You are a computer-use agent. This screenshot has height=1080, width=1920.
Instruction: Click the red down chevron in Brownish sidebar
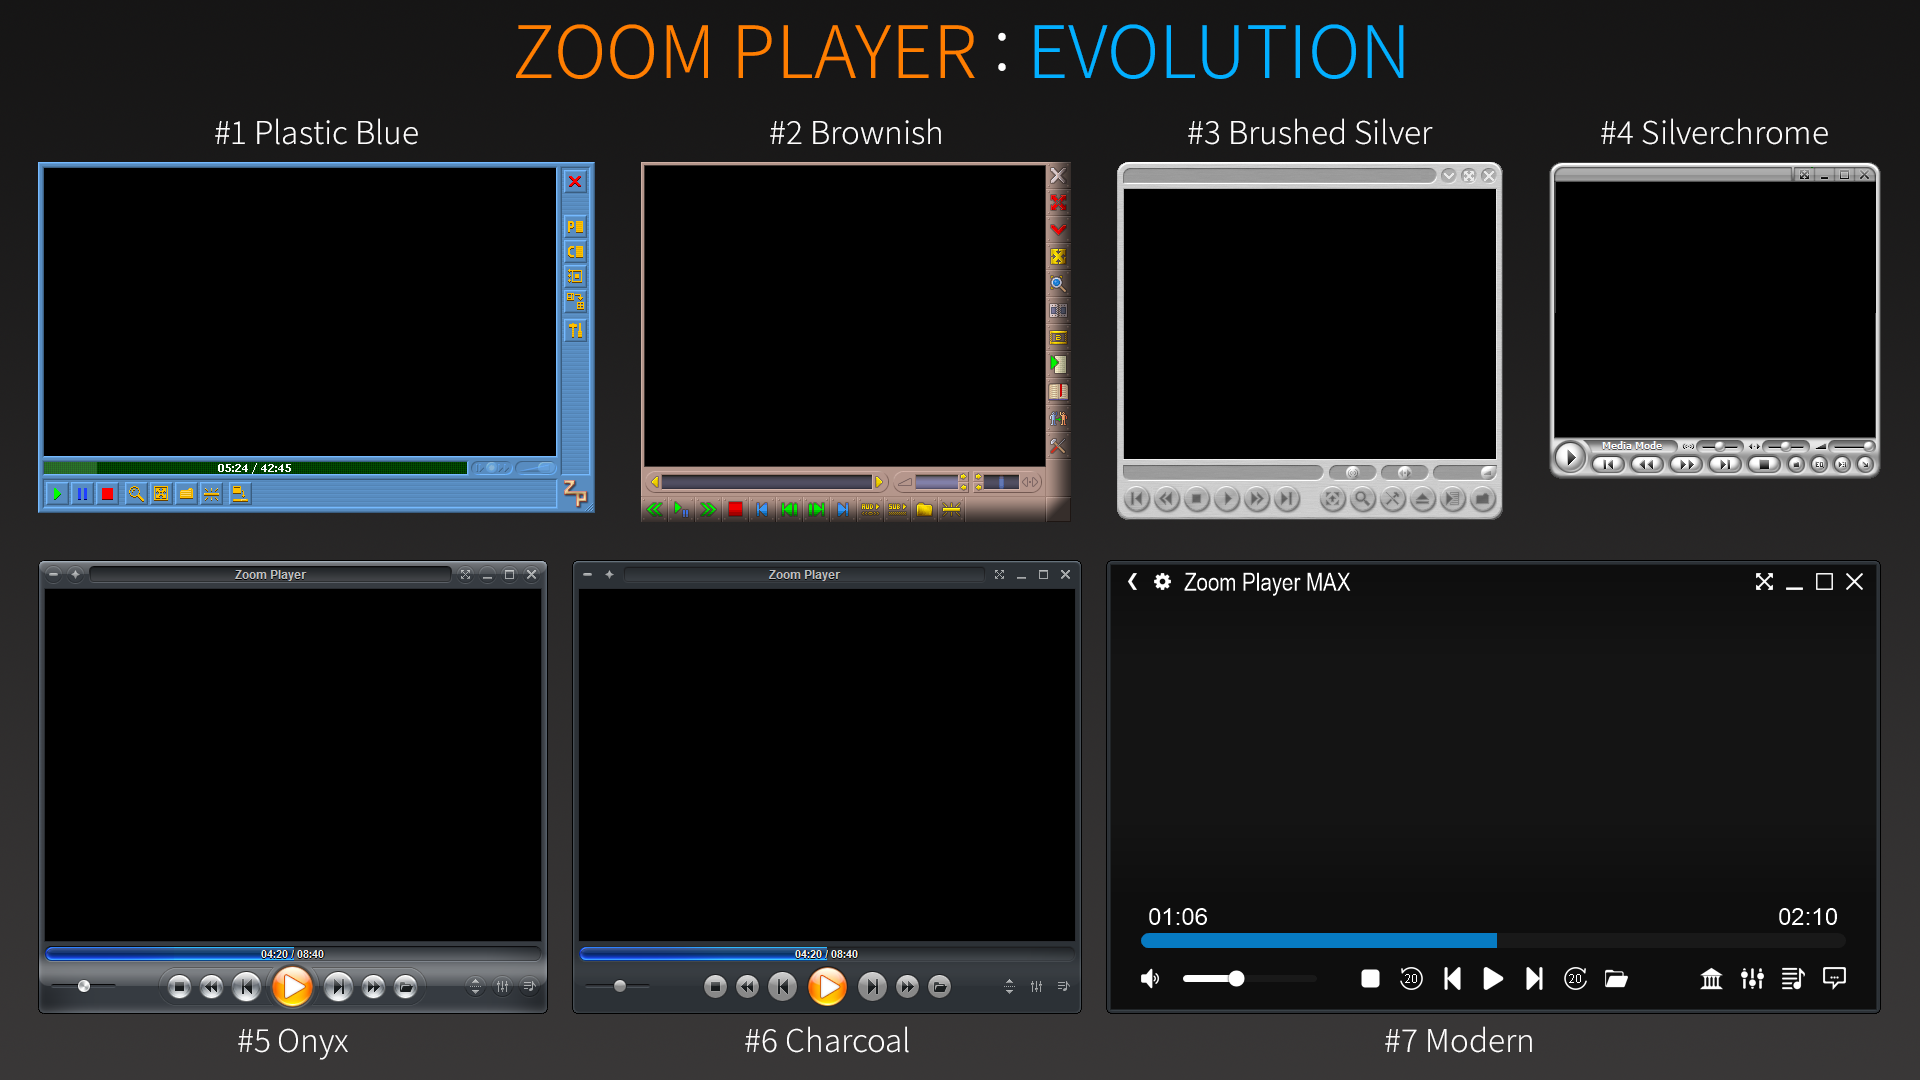click(1058, 230)
